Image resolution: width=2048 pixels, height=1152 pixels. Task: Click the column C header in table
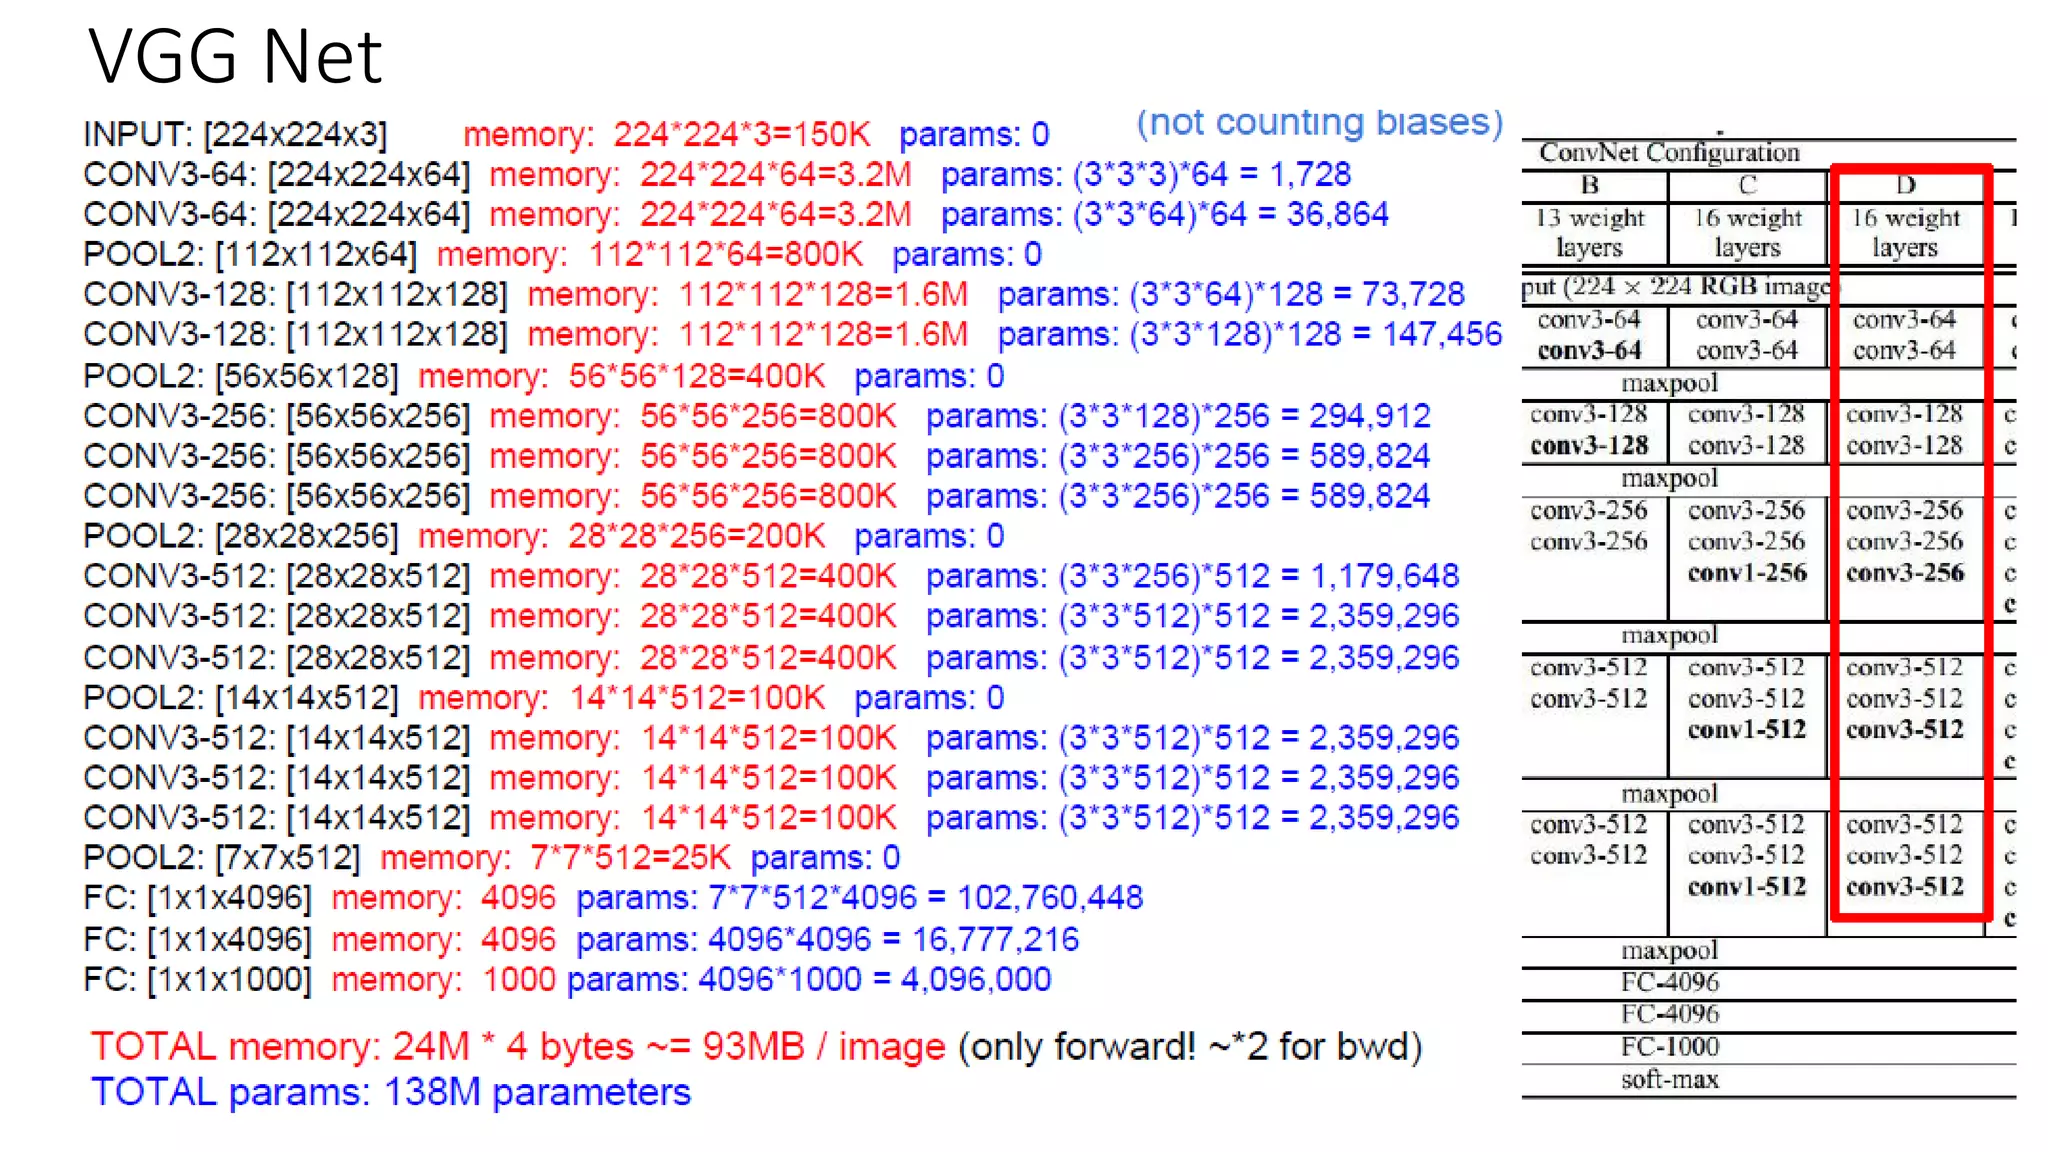click(x=1747, y=185)
